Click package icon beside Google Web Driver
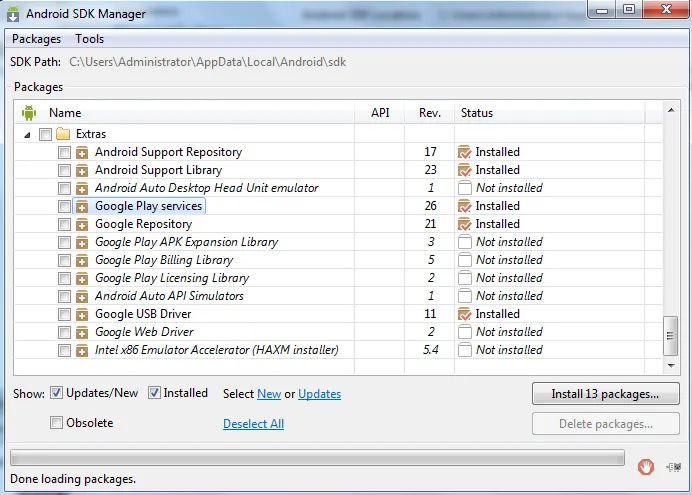Screen dimensions: 692x495 [82, 333]
